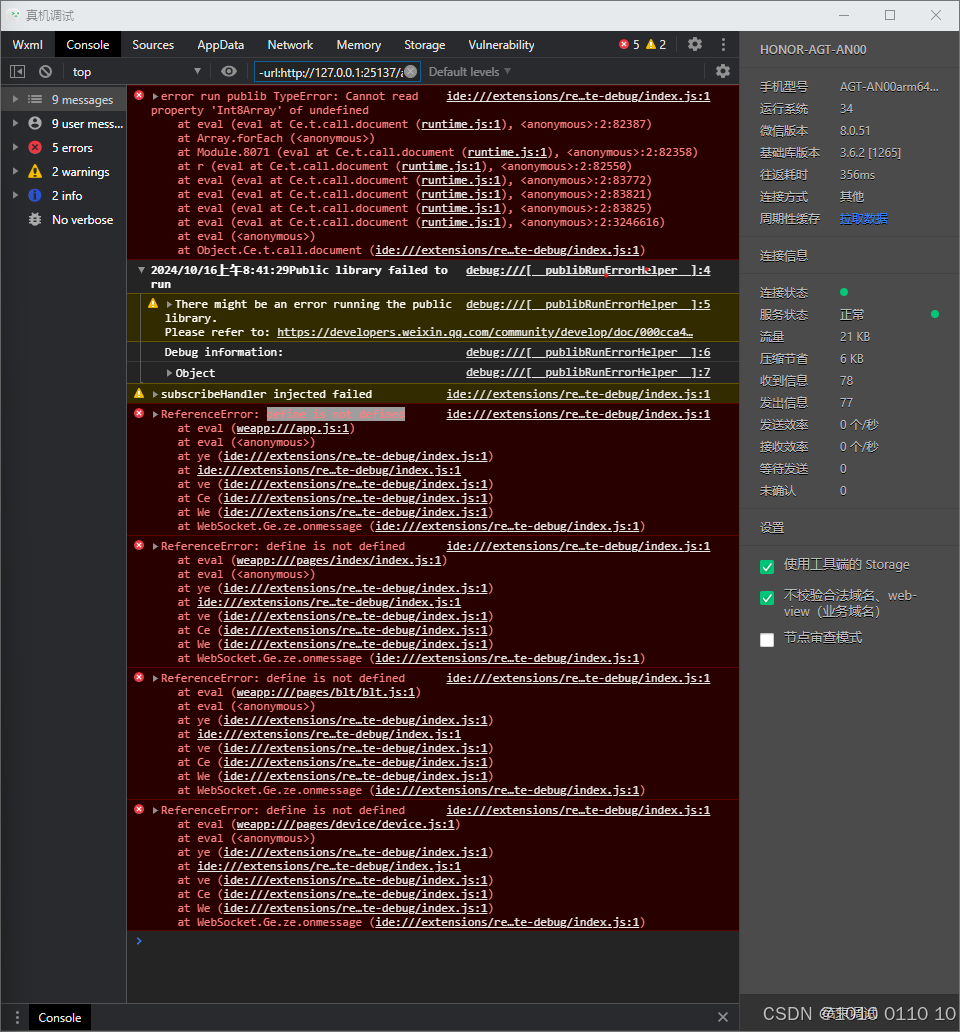Click the 356ms round-trip time value
Image resolution: width=960 pixels, height=1032 pixels.
point(857,174)
